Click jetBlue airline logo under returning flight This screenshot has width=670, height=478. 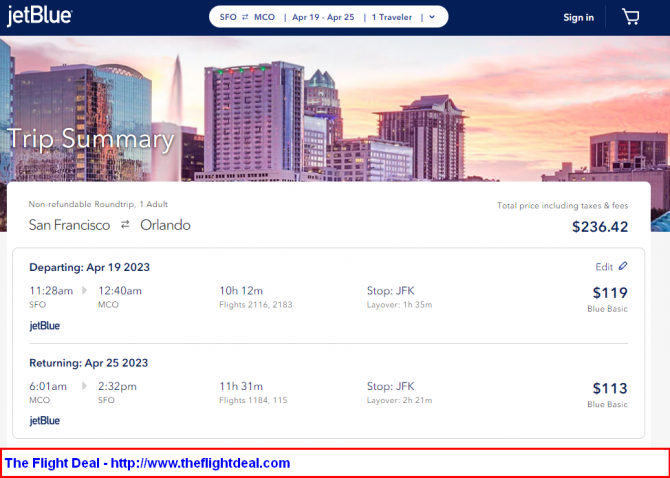(x=45, y=421)
